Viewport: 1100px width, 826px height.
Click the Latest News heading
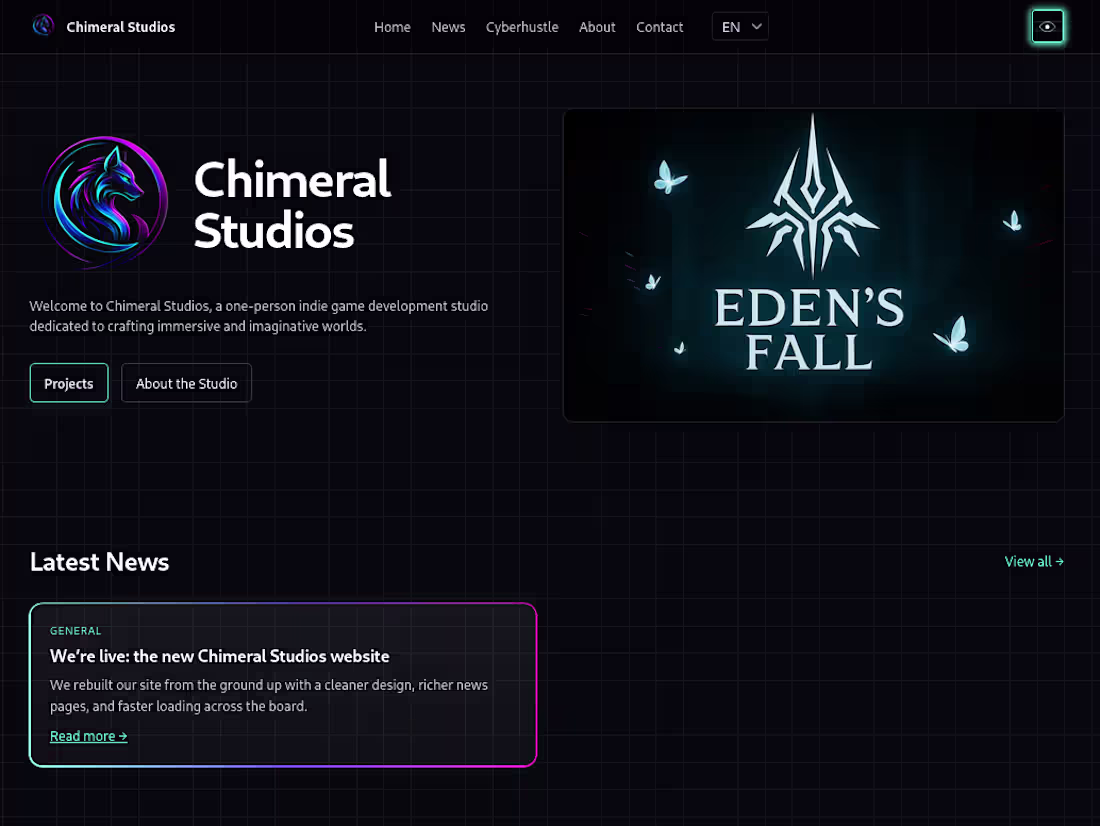100,562
